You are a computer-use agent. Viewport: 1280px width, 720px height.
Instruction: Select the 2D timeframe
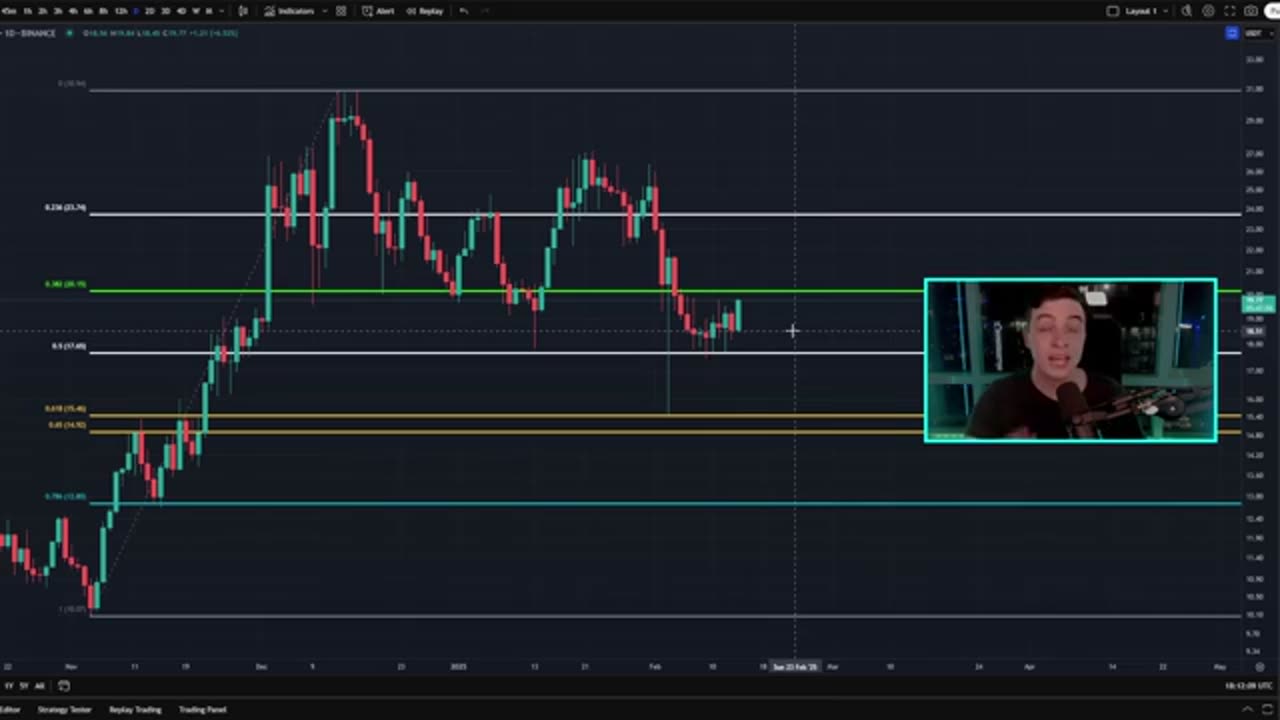(x=149, y=11)
